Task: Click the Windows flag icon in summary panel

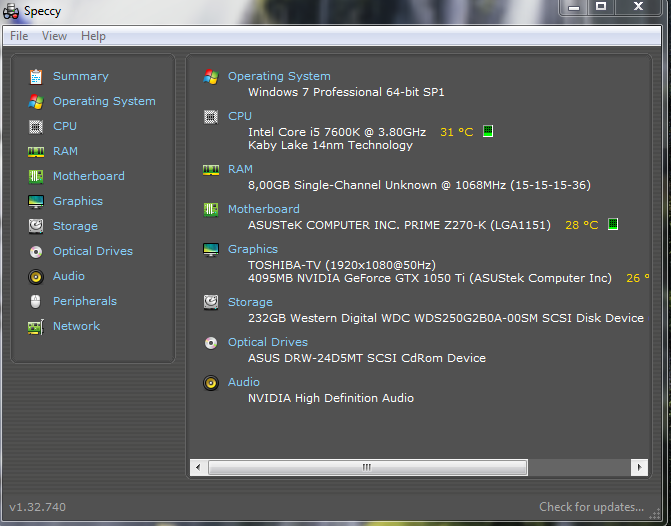Action: (211, 77)
